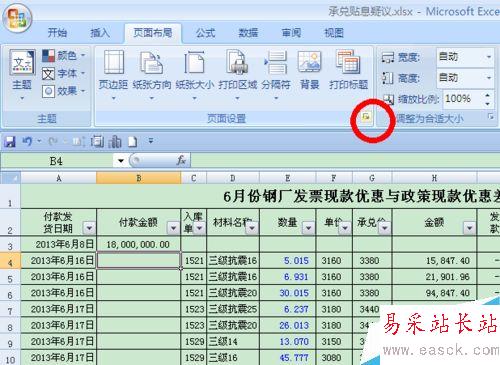Open the 页面设置 dialog launcher
The width and height of the screenshot is (500, 365).
(x=366, y=117)
